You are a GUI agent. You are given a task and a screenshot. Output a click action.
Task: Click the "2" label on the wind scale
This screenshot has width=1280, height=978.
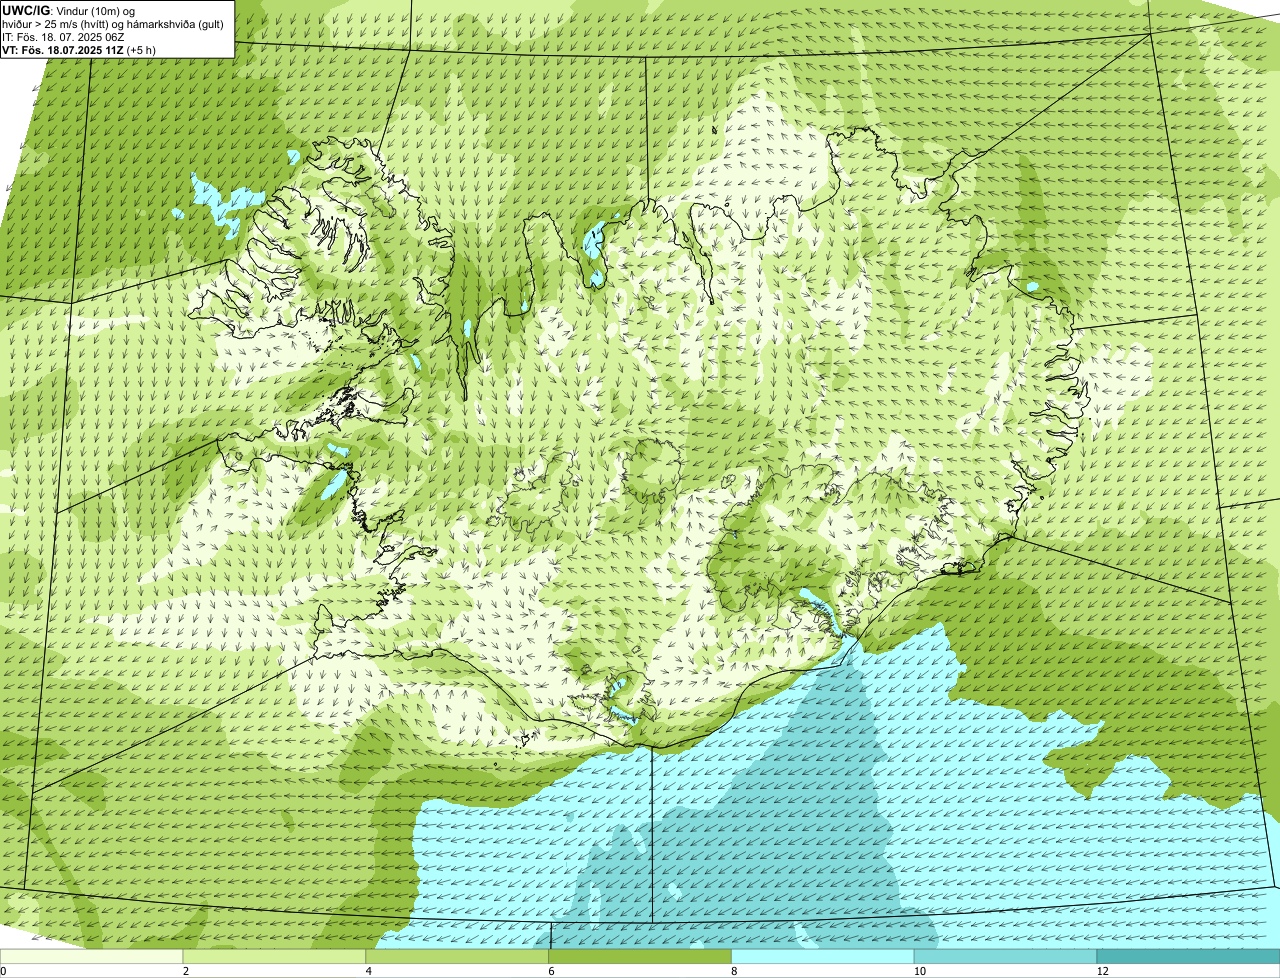(x=186, y=971)
